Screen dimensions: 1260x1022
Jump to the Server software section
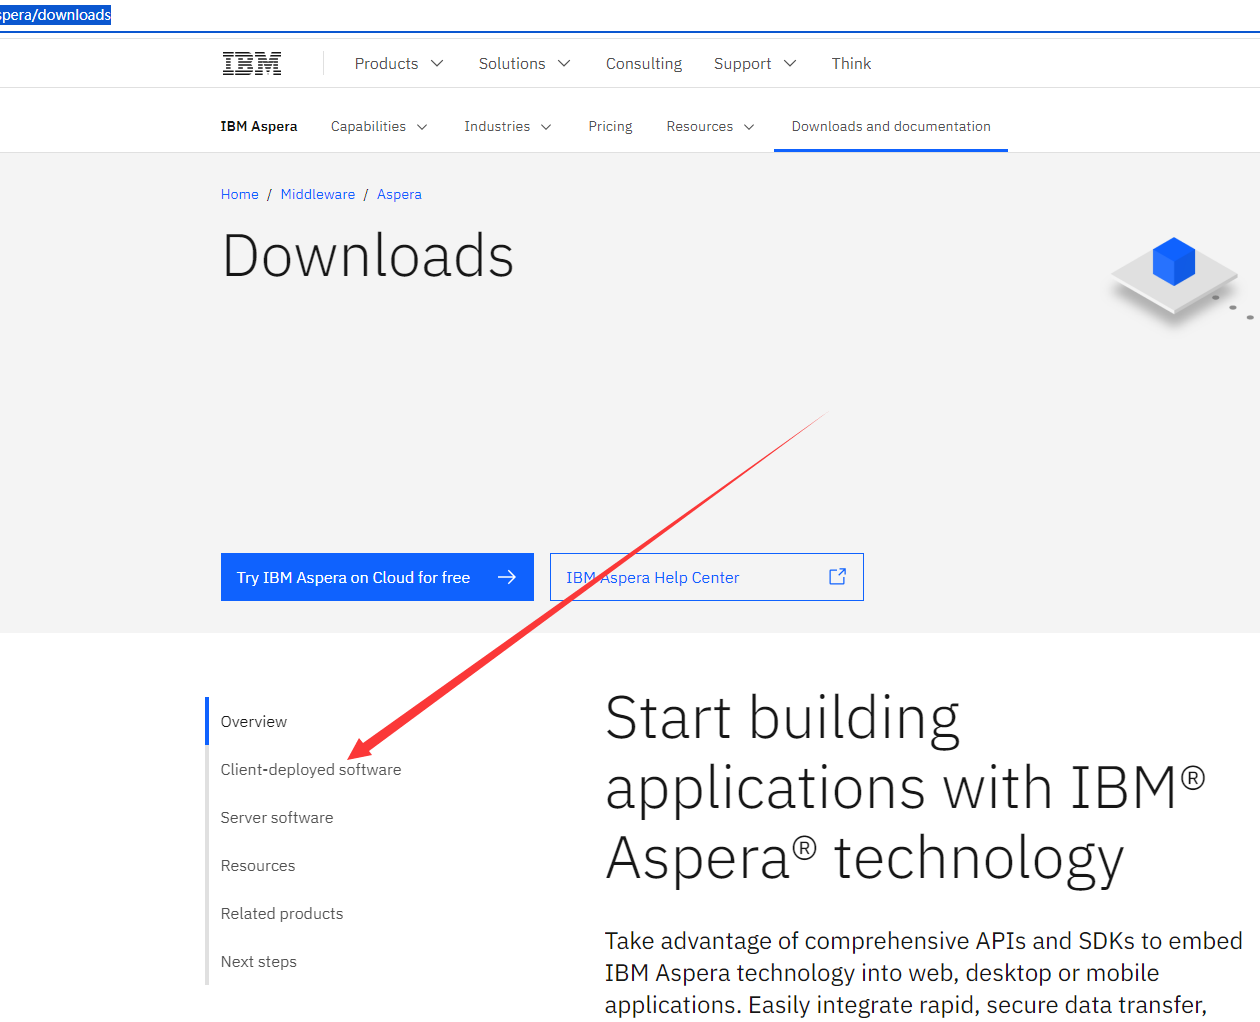pyautogui.click(x=277, y=817)
